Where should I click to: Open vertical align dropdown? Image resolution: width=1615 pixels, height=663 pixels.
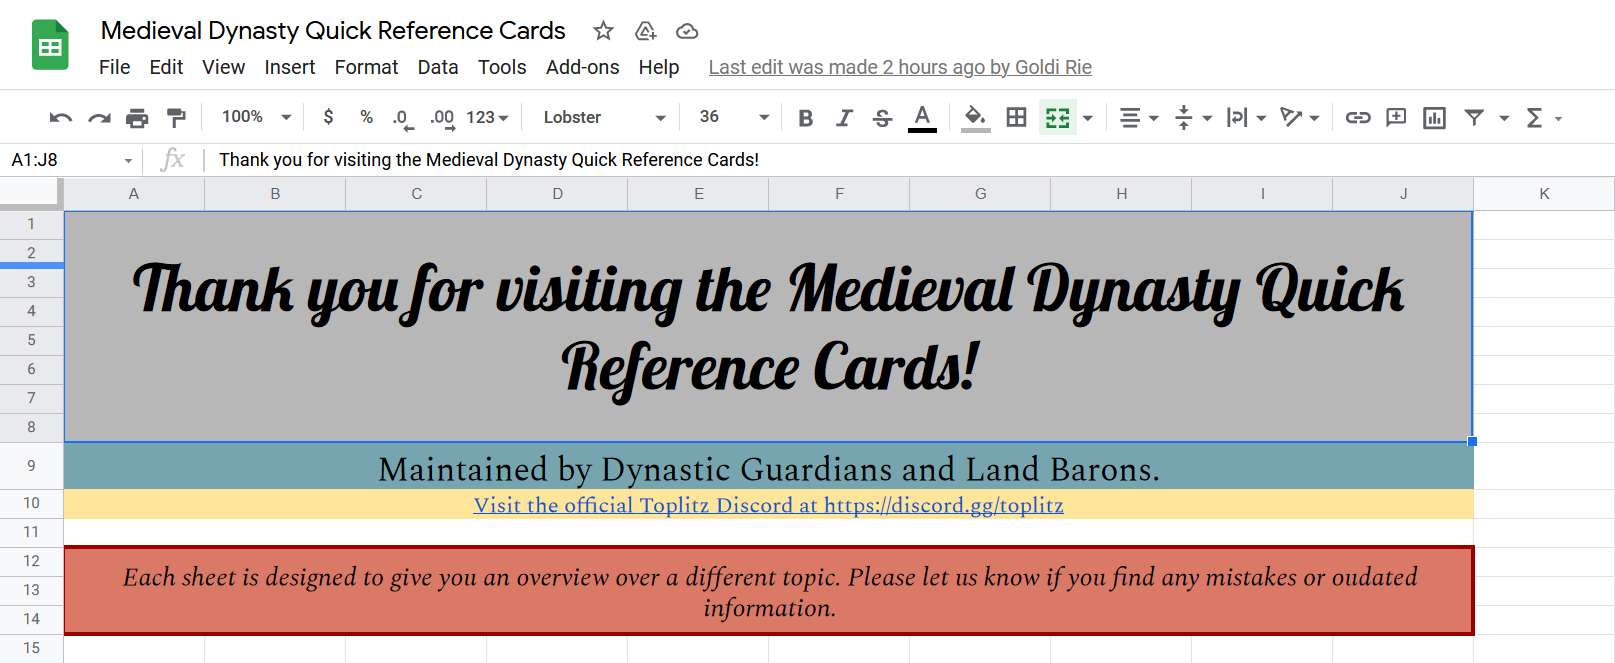tap(1192, 118)
